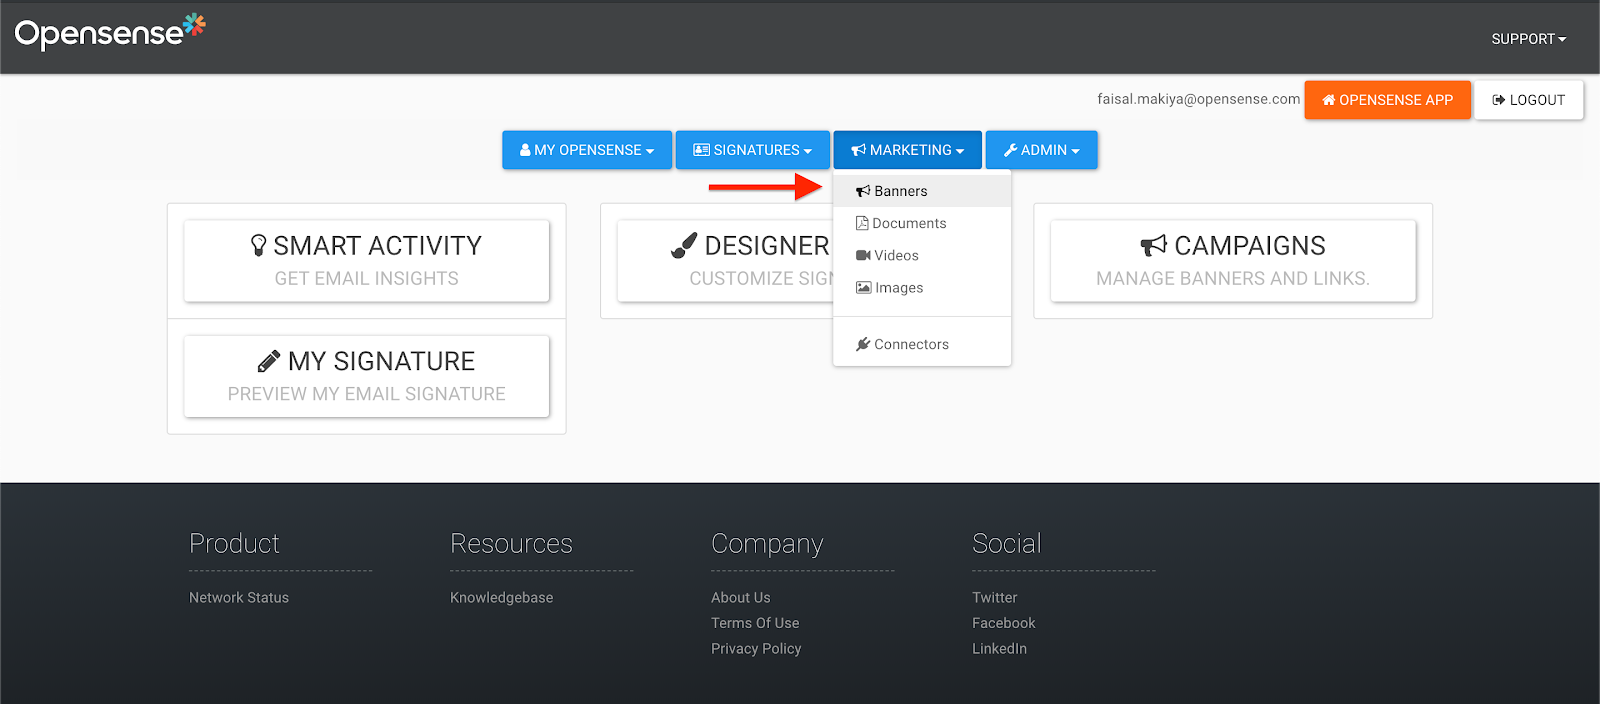Click the home icon in Opensense App button
This screenshot has height=704, width=1600.
point(1329,100)
